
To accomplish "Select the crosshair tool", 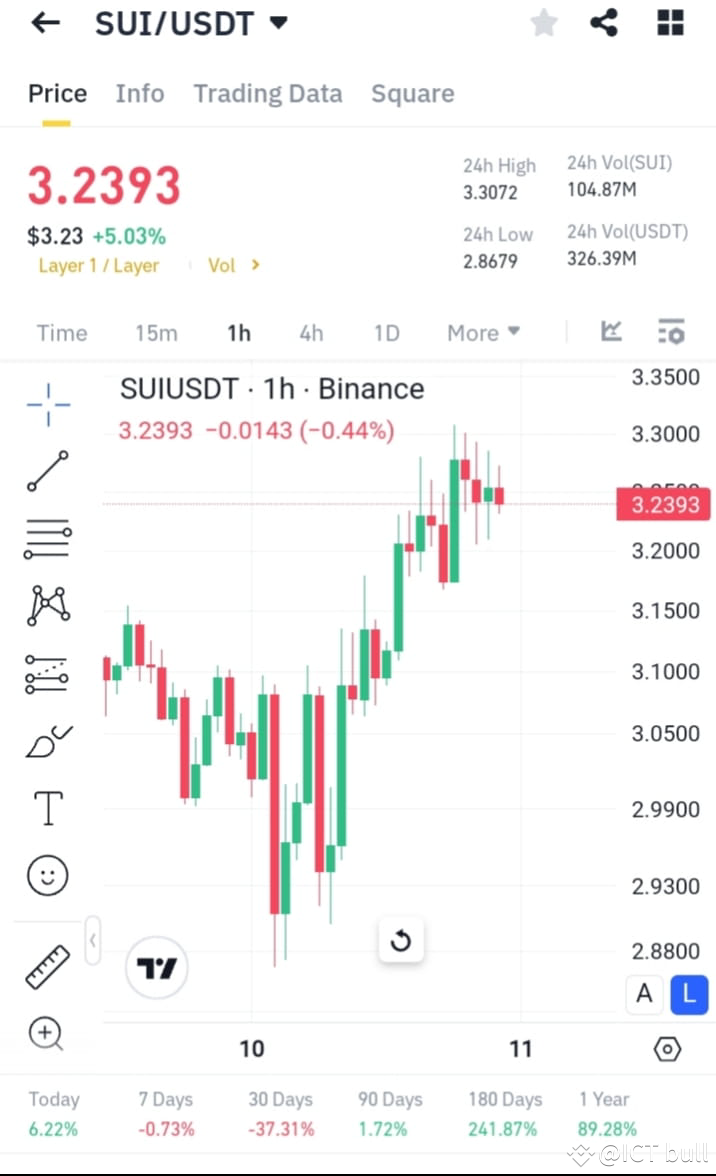I will point(46,404).
